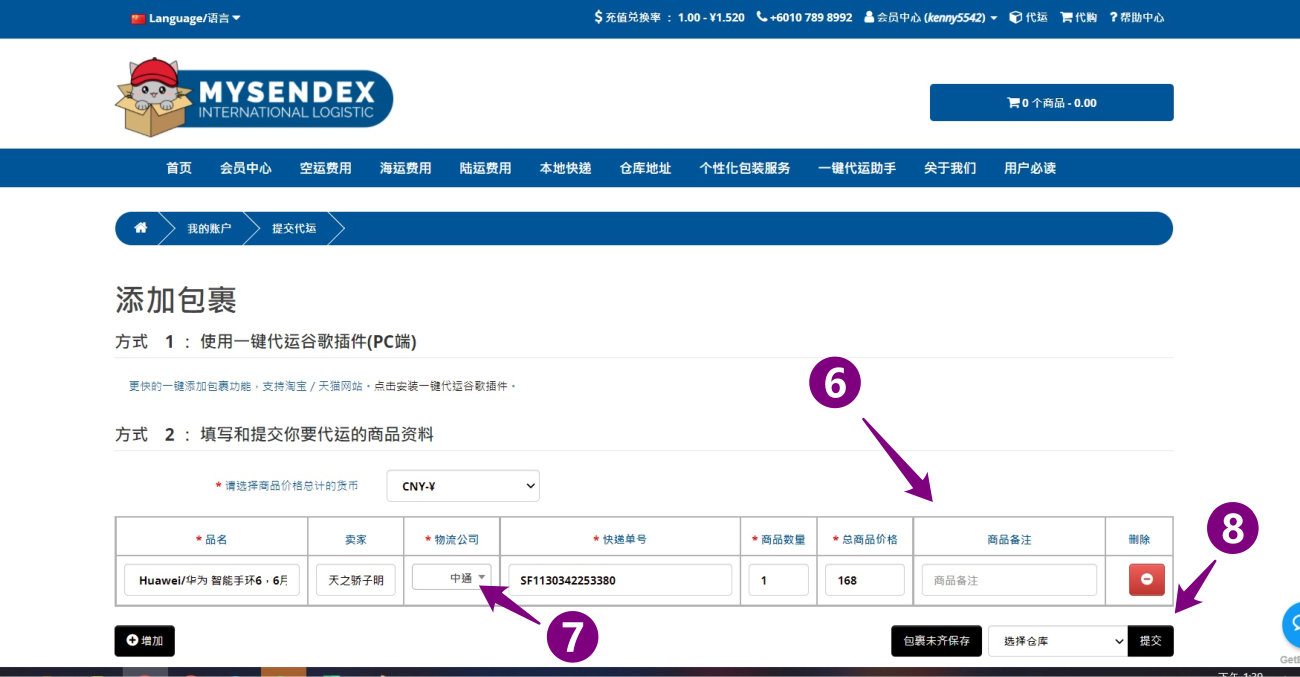
Task: Expand the CNY-¥ currency dropdown
Action: (463, 486)
